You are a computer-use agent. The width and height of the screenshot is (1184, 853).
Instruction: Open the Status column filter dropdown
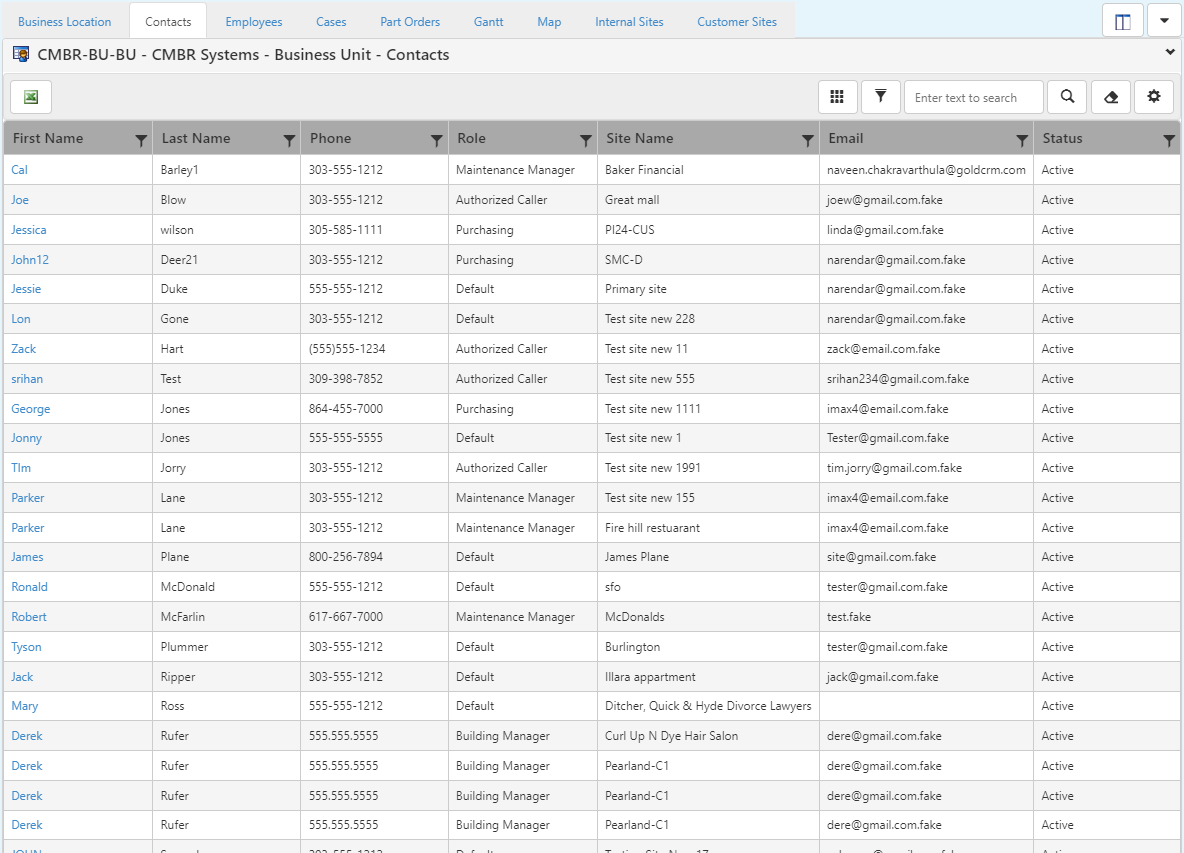[1169, 141]
